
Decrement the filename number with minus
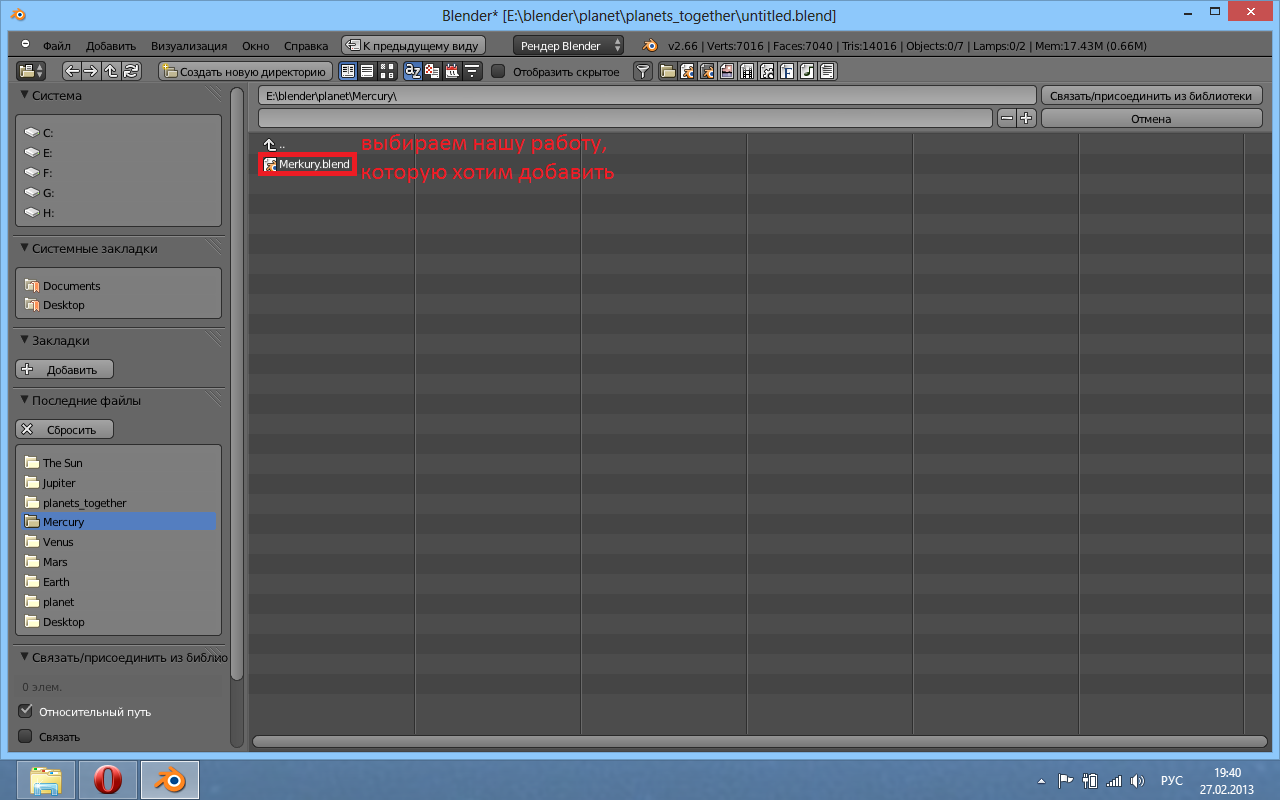[1007, 118]
